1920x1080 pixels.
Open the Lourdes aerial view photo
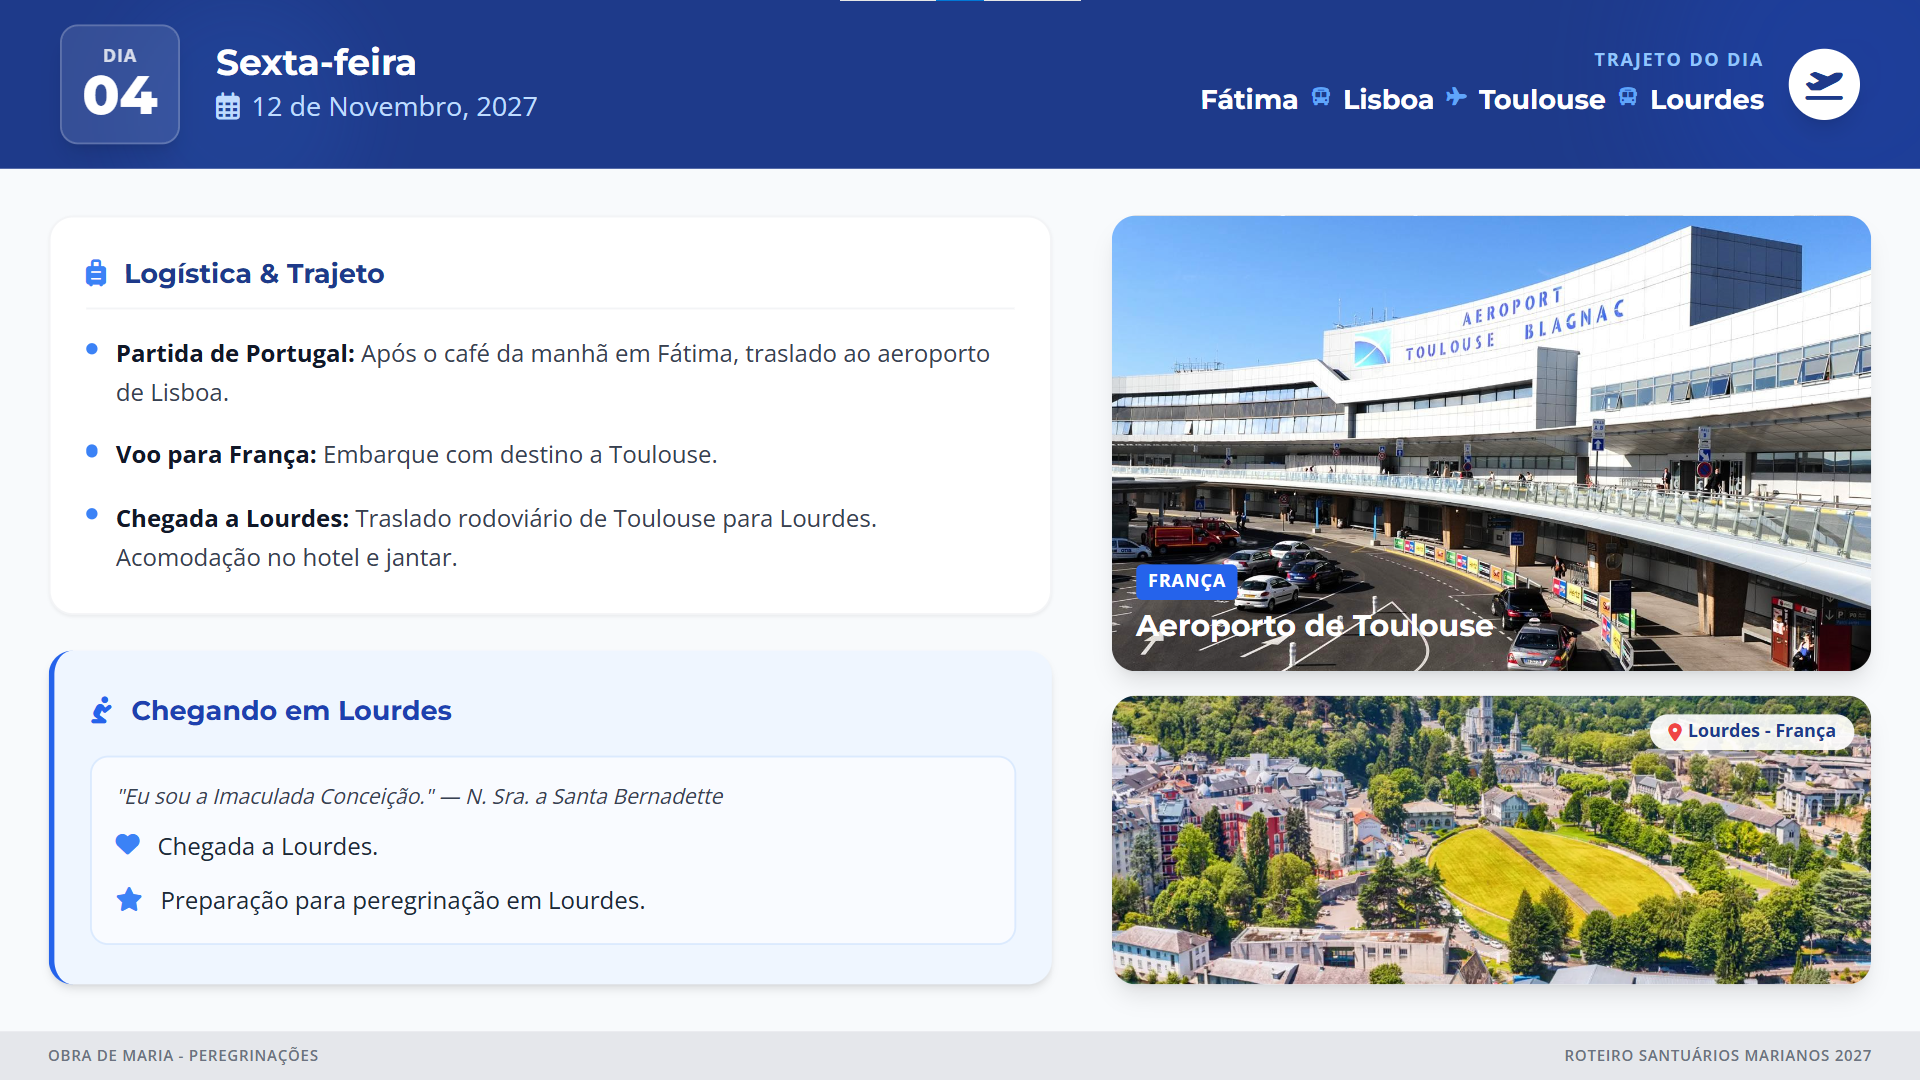point(1490,860)
